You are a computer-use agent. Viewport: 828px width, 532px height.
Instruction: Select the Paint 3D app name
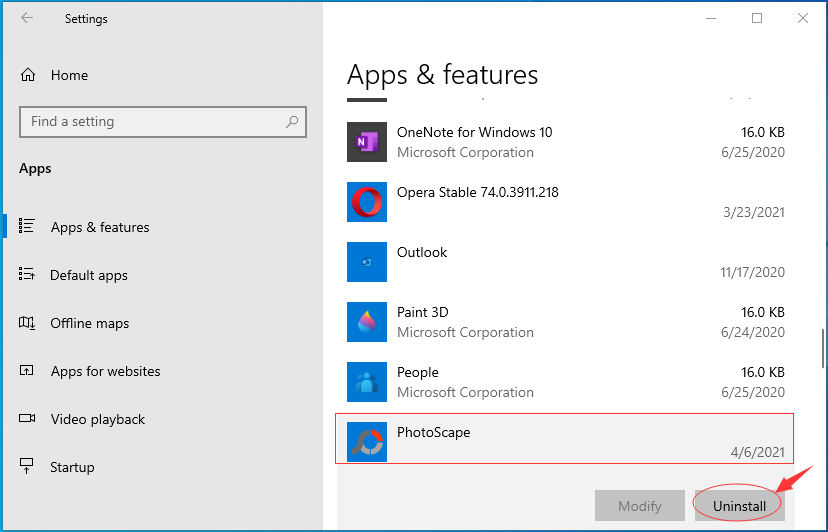pos(422,312)
